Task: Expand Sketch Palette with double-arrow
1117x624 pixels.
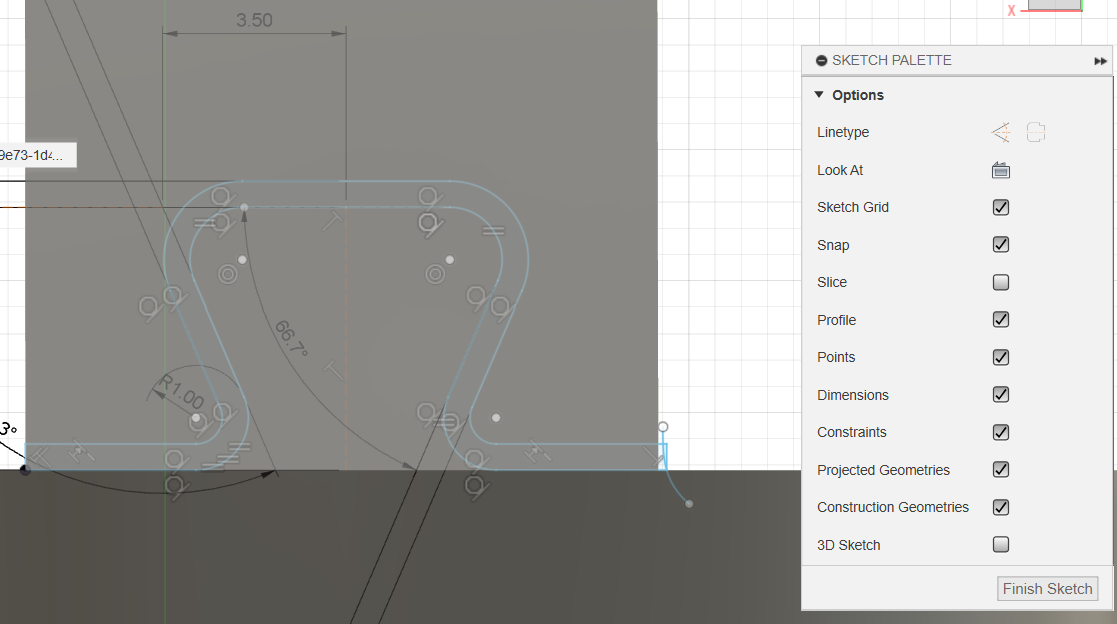Action: 1101,61
